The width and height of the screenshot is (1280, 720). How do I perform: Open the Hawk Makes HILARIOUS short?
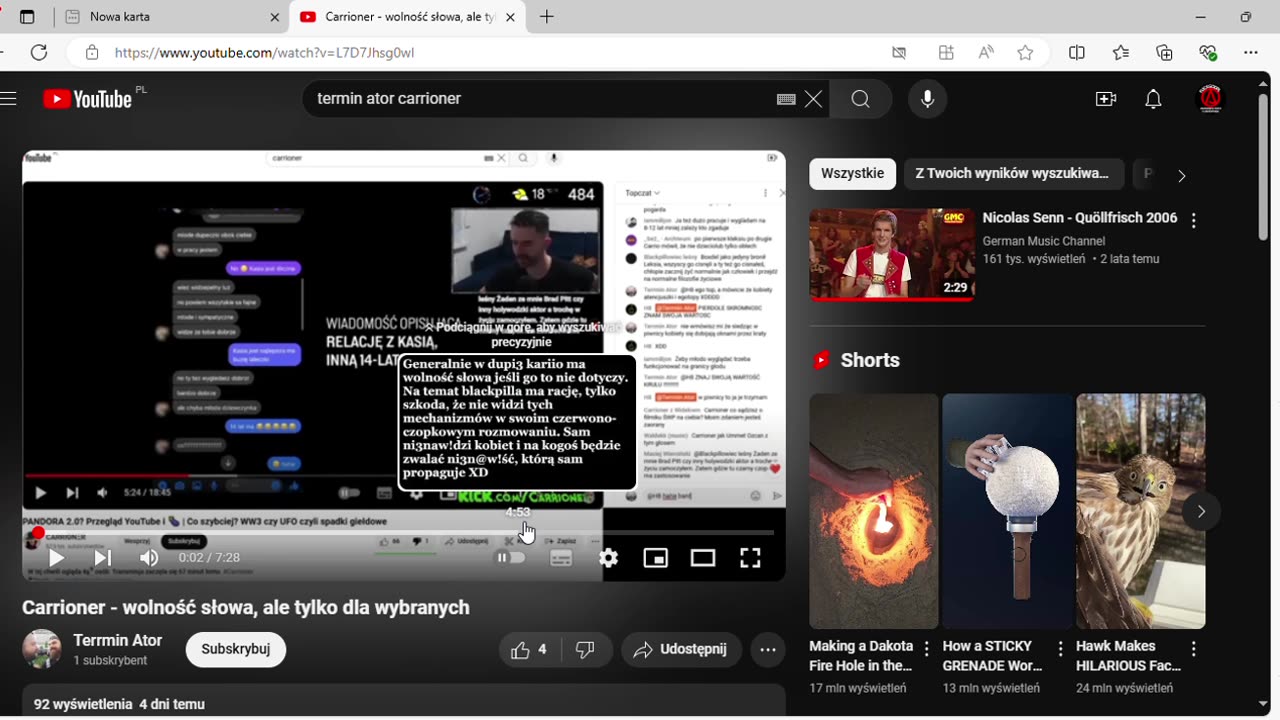click(1141, 511)
